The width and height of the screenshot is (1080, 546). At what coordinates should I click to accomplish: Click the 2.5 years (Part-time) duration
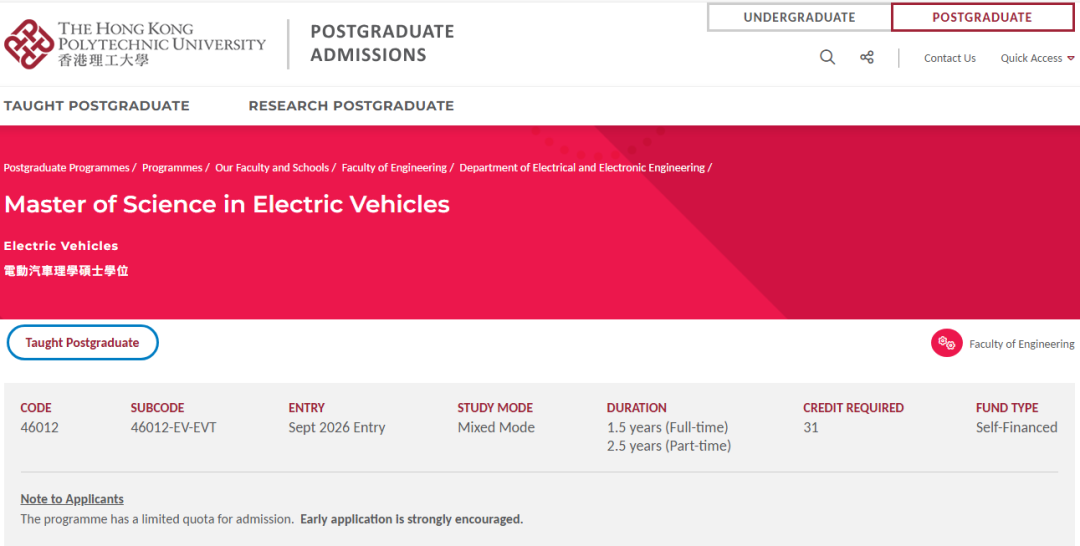tap(669, 445)
